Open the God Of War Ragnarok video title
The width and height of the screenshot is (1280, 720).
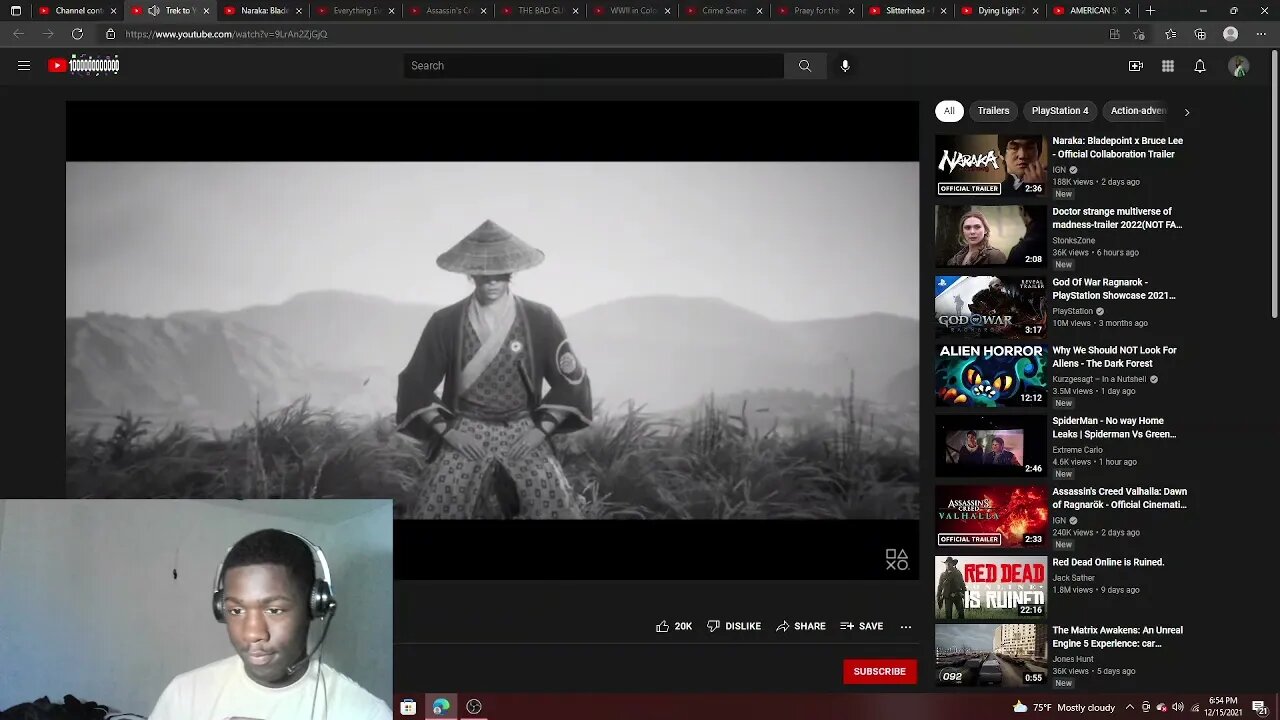point(1114,289)
